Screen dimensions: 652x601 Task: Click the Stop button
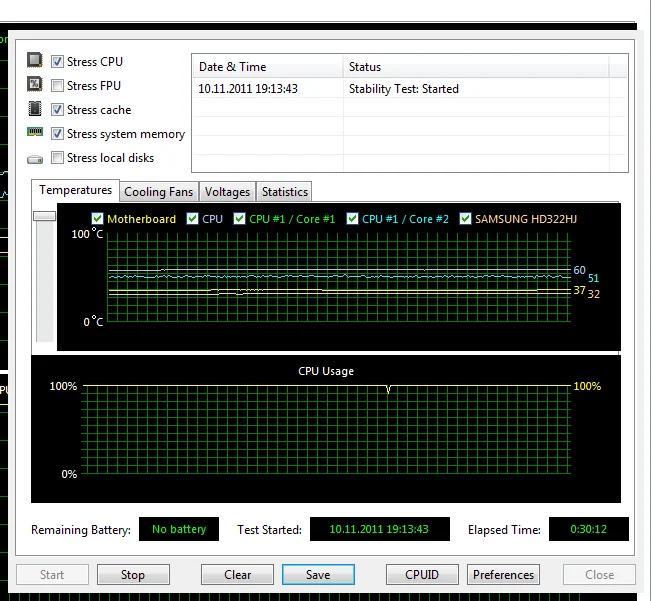133,575
